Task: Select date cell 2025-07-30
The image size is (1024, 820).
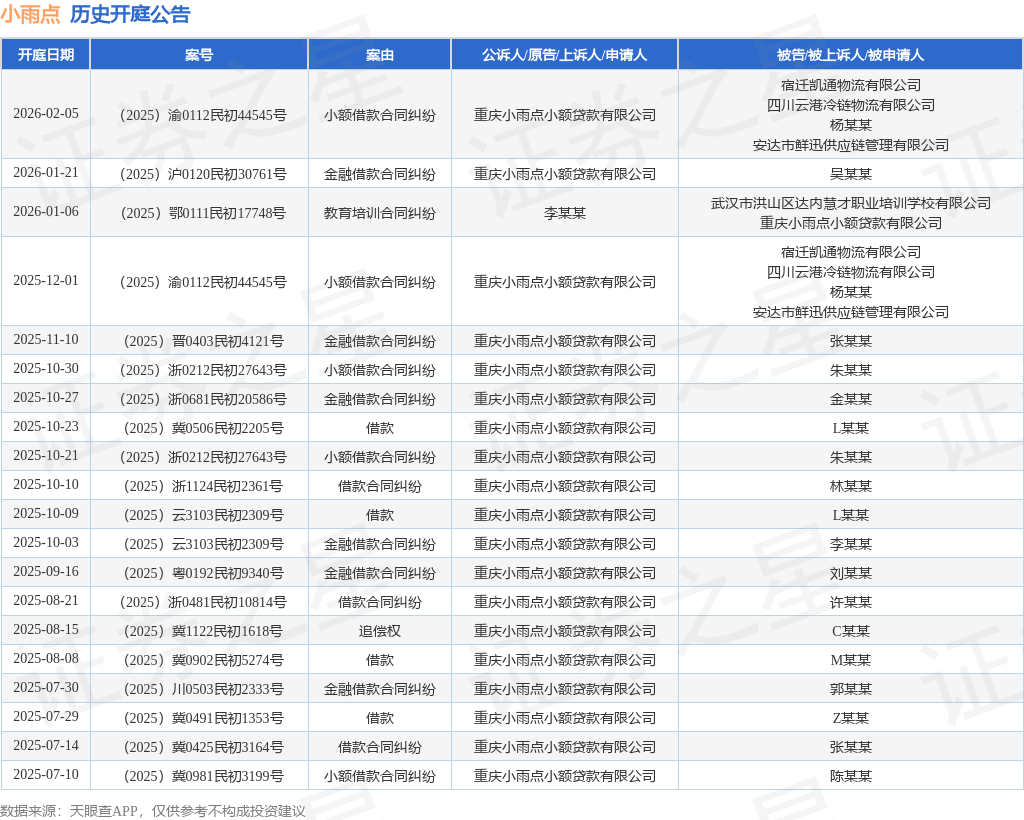Action: (46, 687)
